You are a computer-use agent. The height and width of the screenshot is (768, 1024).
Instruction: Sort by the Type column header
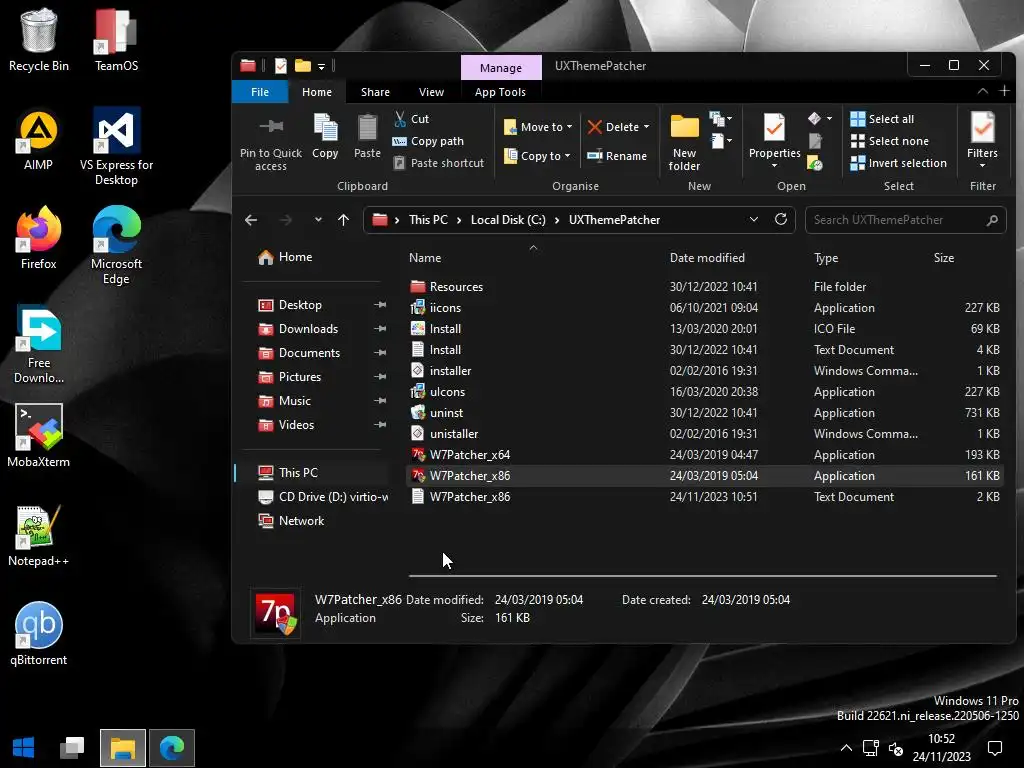826,258
